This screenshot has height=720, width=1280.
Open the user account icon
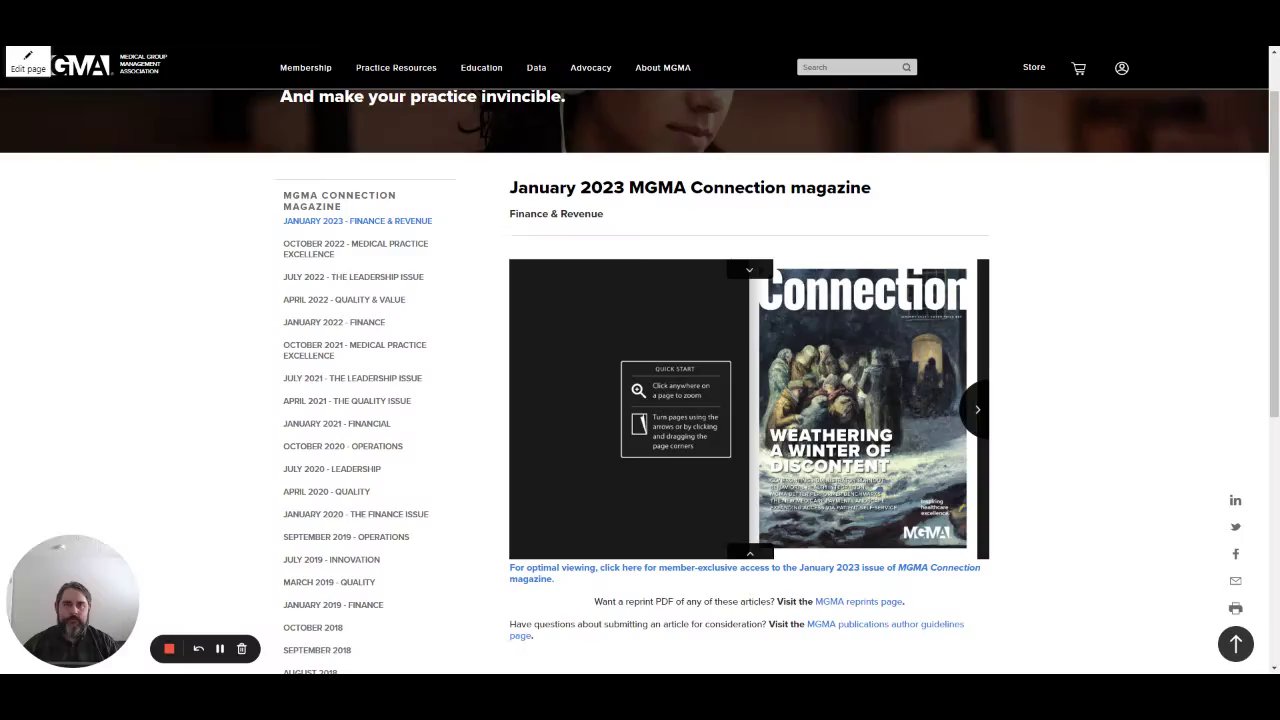pyautogui.click(x=1122, y=68)
